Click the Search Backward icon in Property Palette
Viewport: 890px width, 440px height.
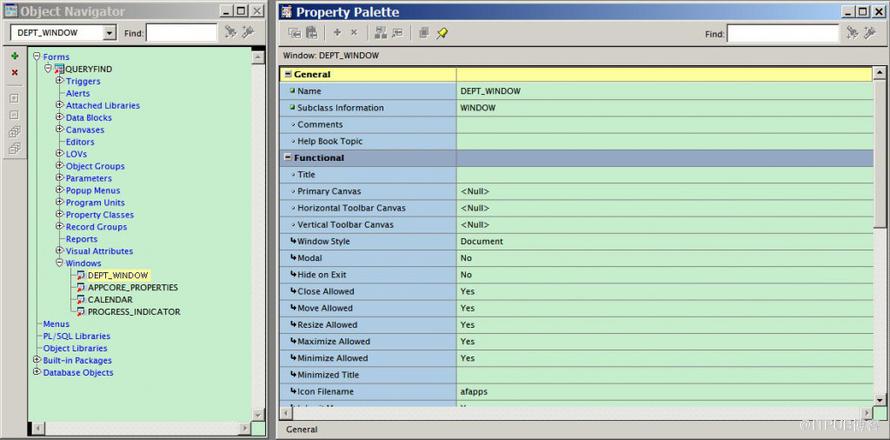872,33
